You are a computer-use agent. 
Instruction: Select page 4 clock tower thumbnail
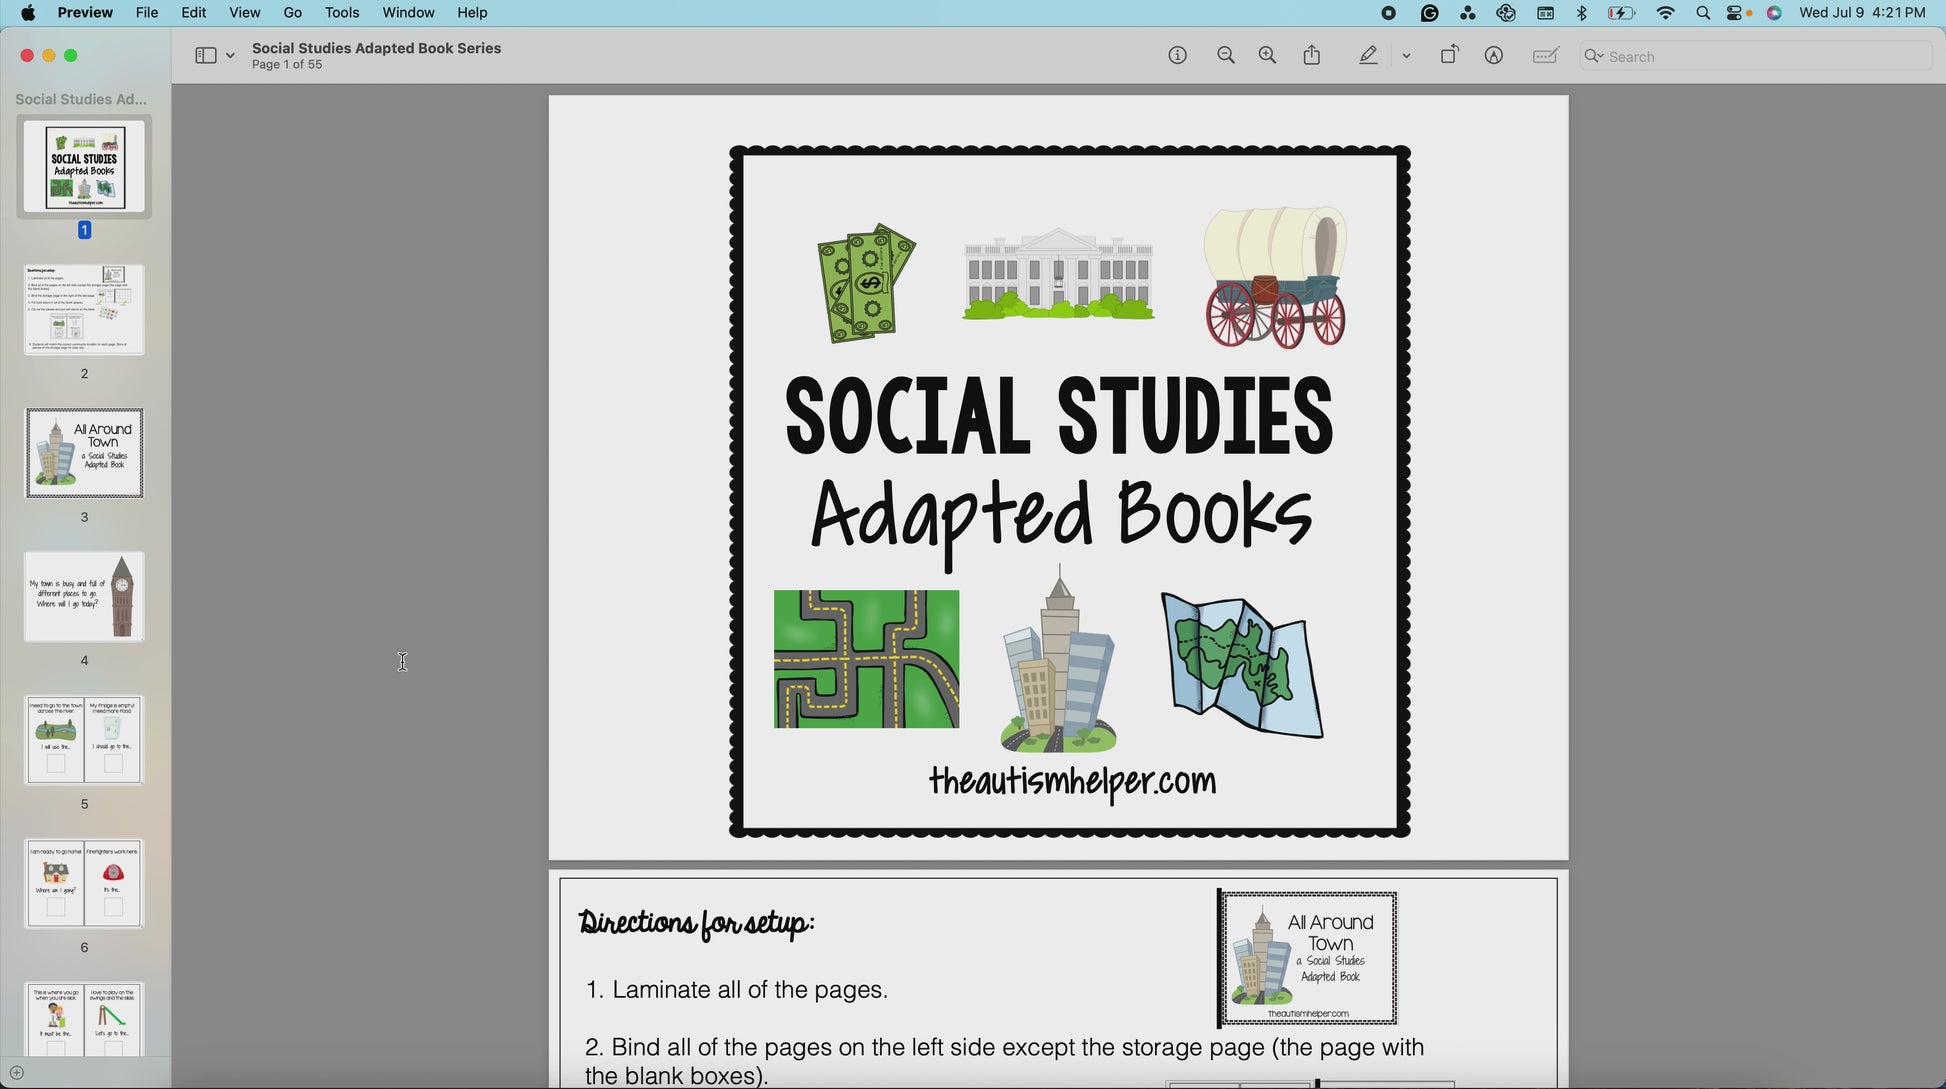click(84, 597)
